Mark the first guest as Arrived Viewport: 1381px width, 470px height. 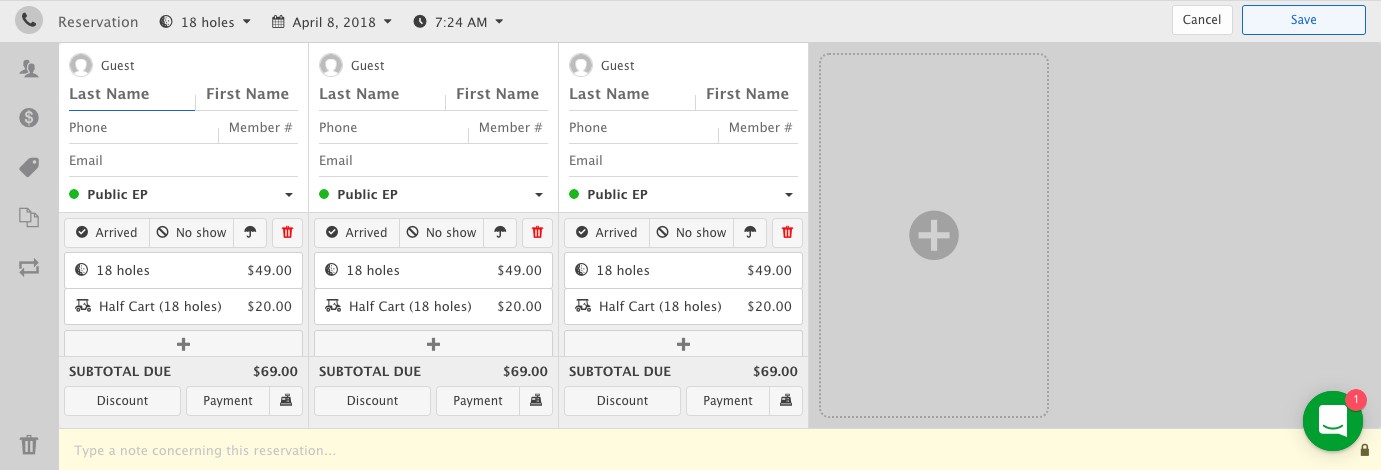point(107,233)
